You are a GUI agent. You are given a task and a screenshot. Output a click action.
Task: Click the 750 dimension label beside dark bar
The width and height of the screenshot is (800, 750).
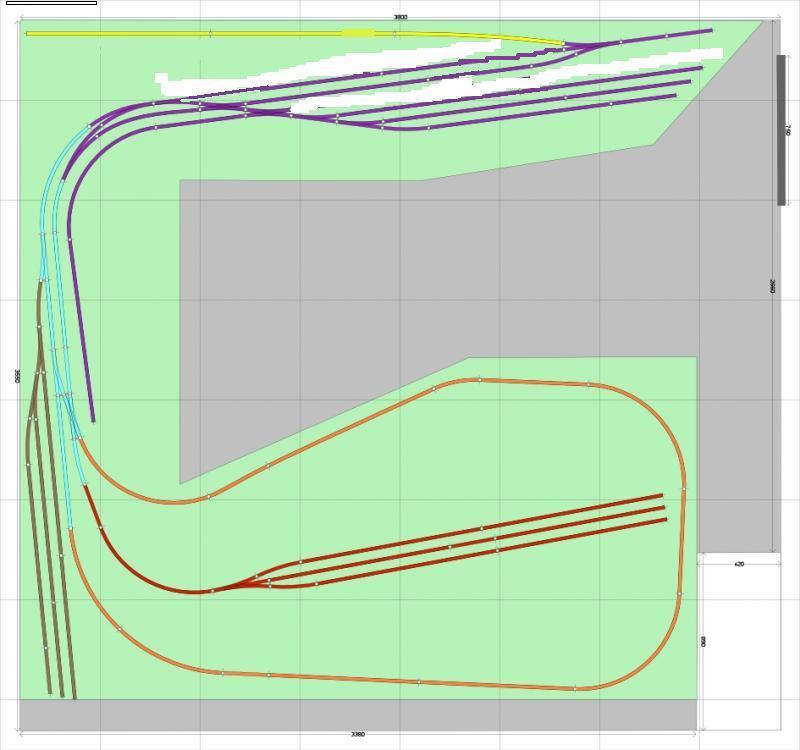click(789, 130)
